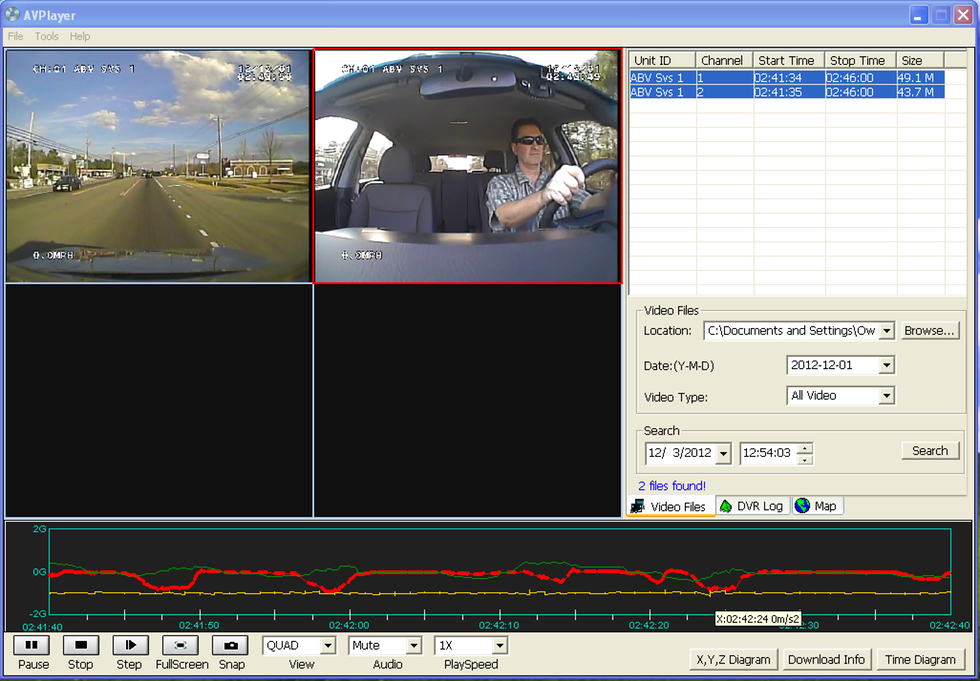Step forward one frame

click(130, 646)
